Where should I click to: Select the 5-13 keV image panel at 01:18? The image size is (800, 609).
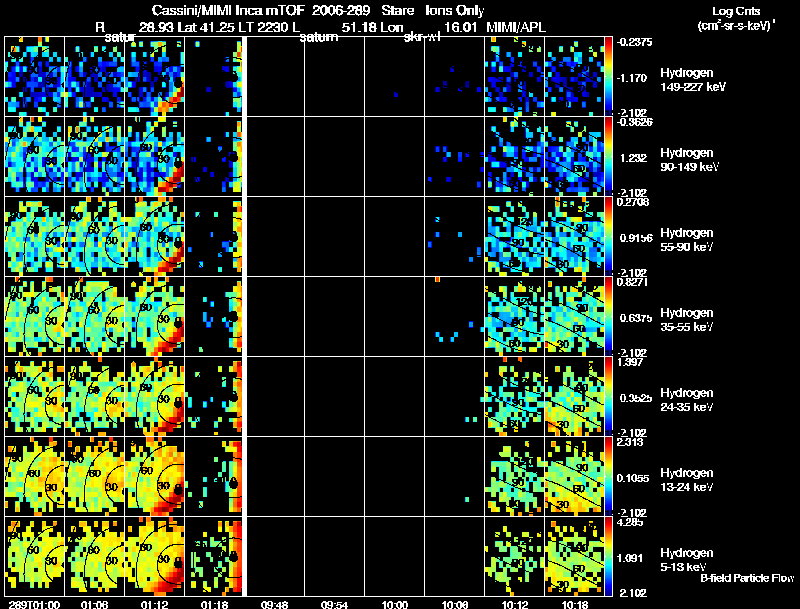click(x=214, y=556)
